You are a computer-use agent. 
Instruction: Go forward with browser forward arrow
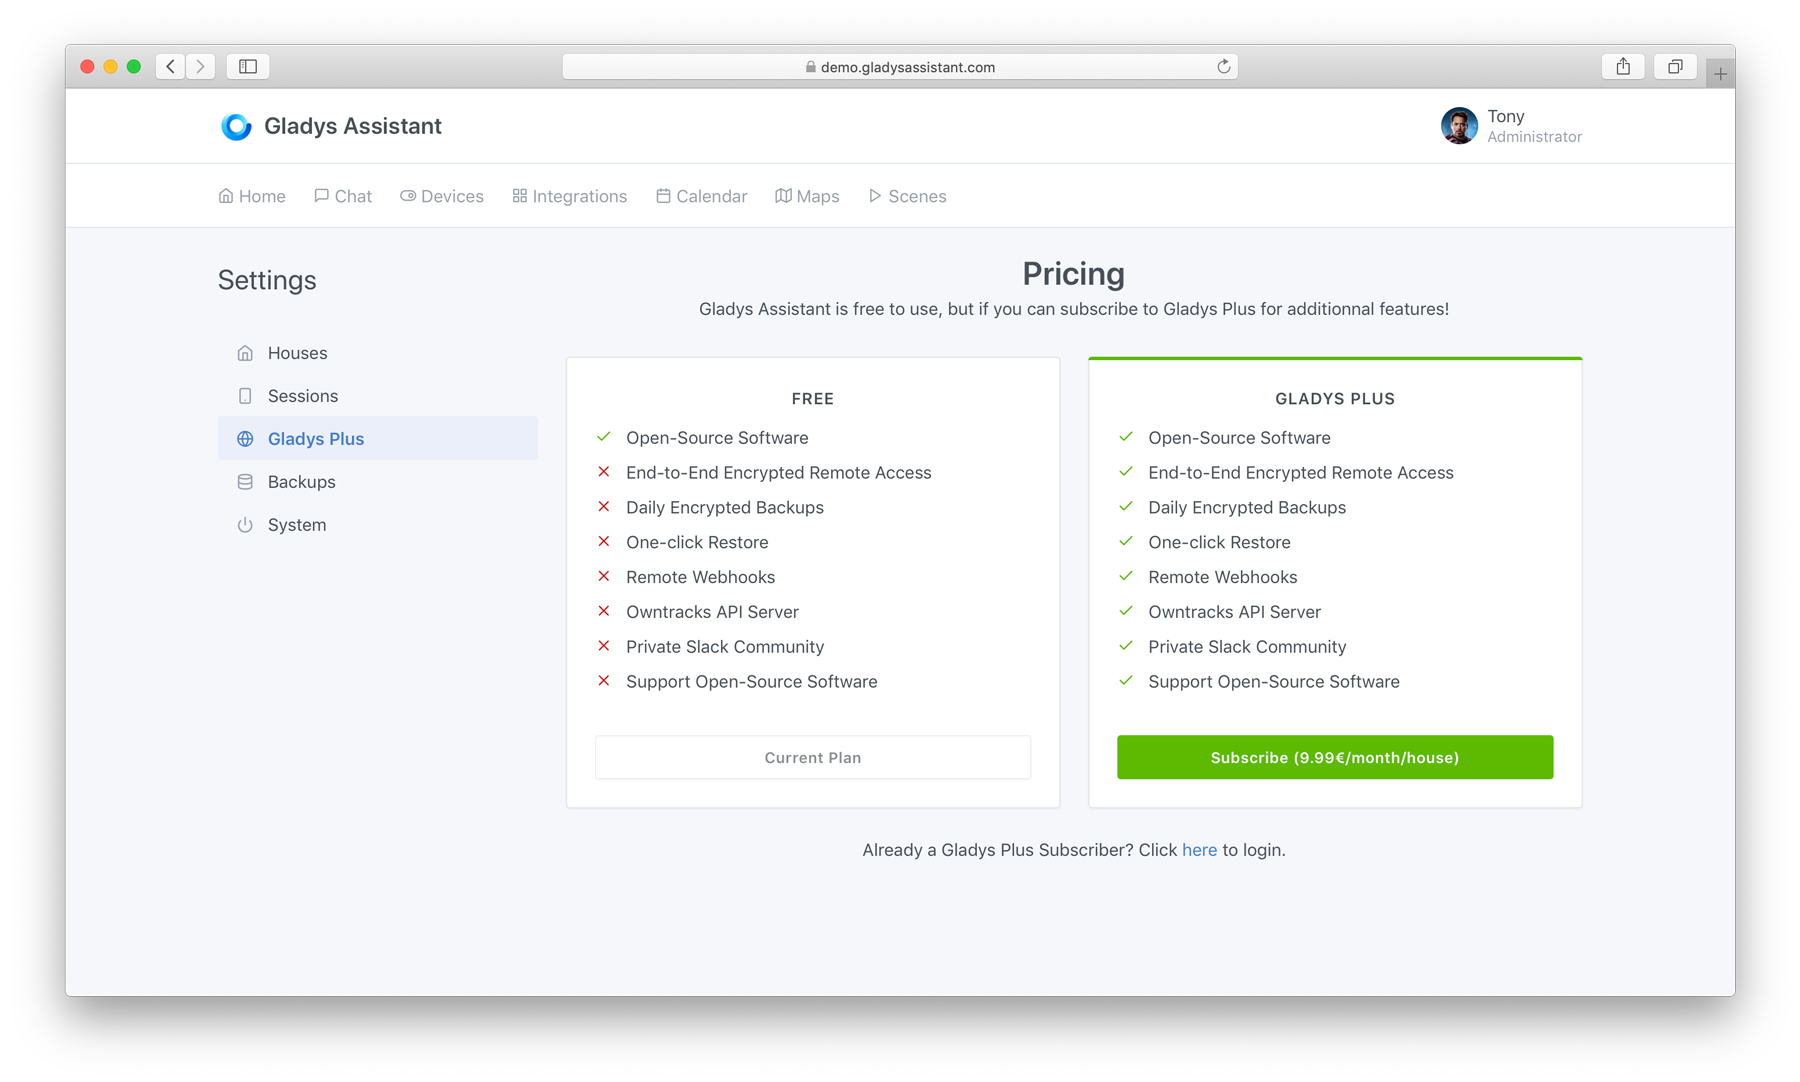200,66
